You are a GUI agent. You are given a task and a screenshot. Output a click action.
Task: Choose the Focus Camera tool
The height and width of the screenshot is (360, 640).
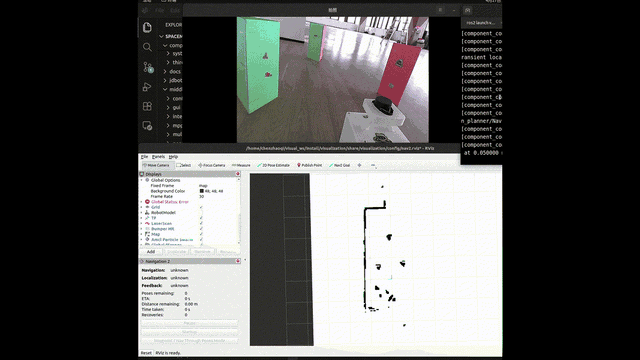tap(211, 165)
